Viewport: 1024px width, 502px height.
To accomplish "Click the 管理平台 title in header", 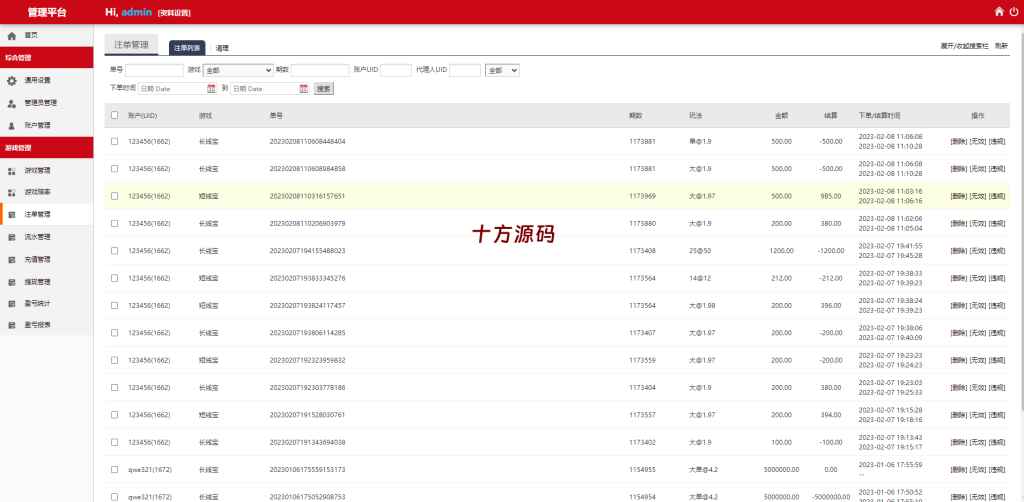I will tap(47, 12).
